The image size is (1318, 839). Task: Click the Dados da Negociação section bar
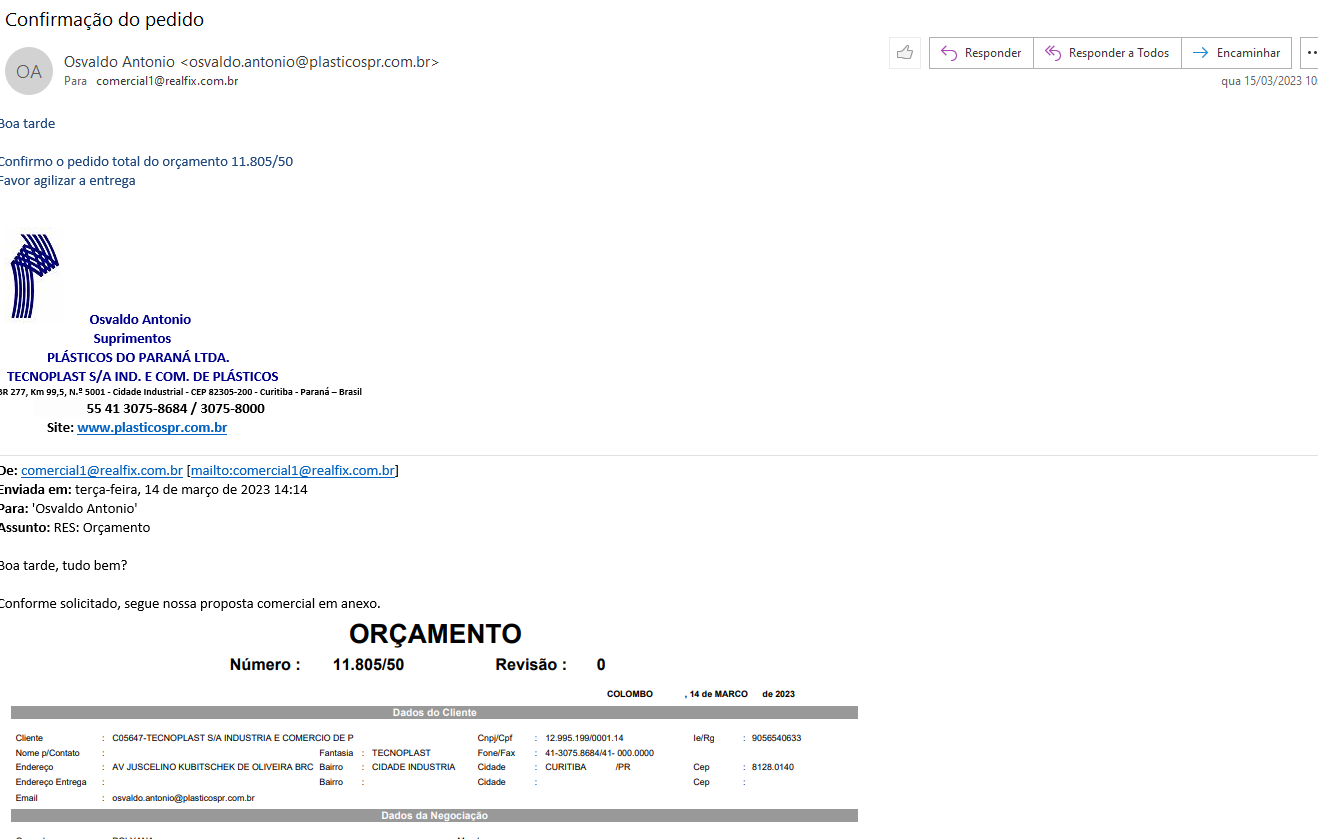tap(434, 816)
